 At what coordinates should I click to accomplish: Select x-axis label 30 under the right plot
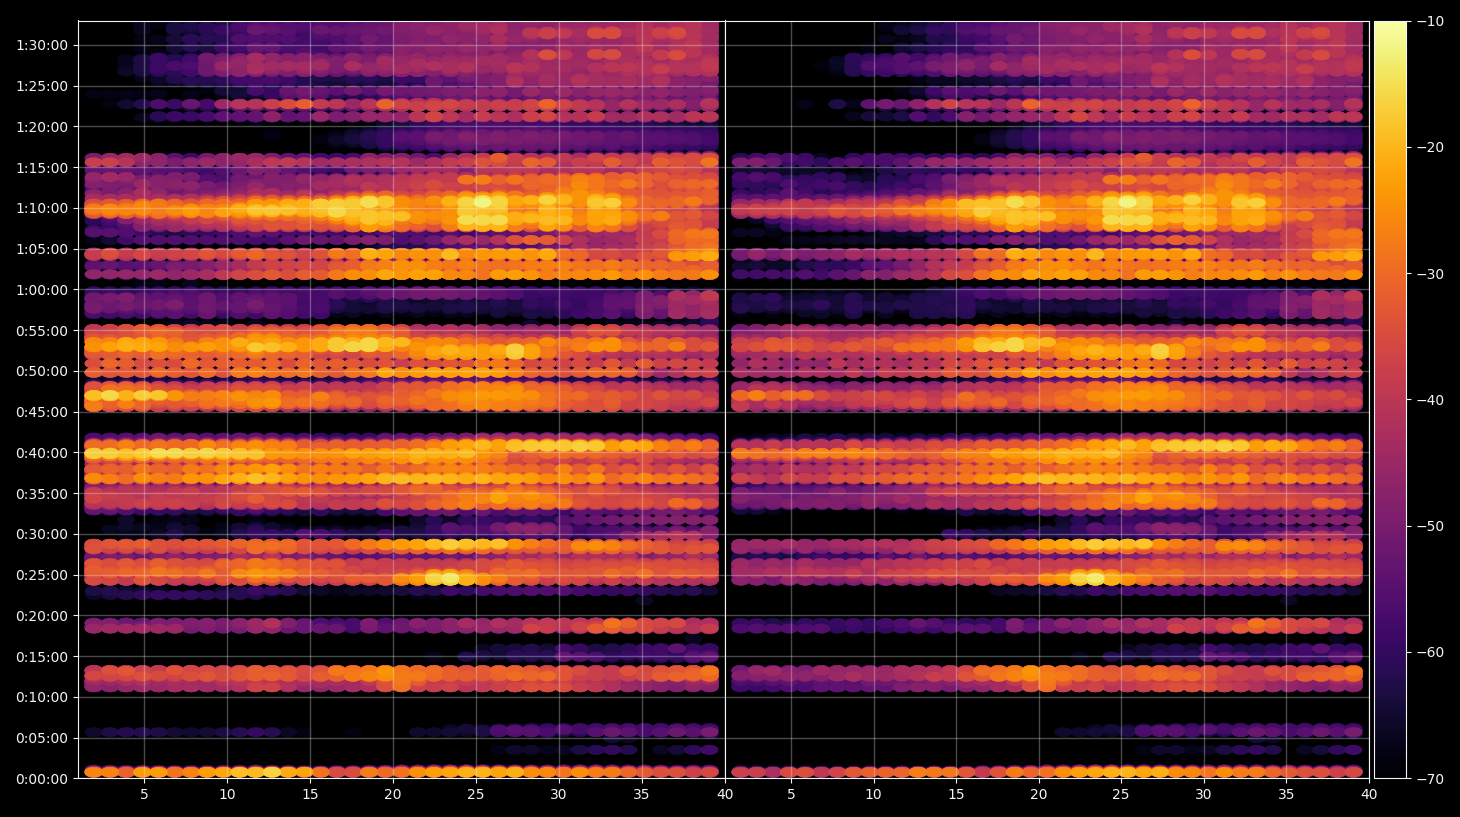[1204, 795]
